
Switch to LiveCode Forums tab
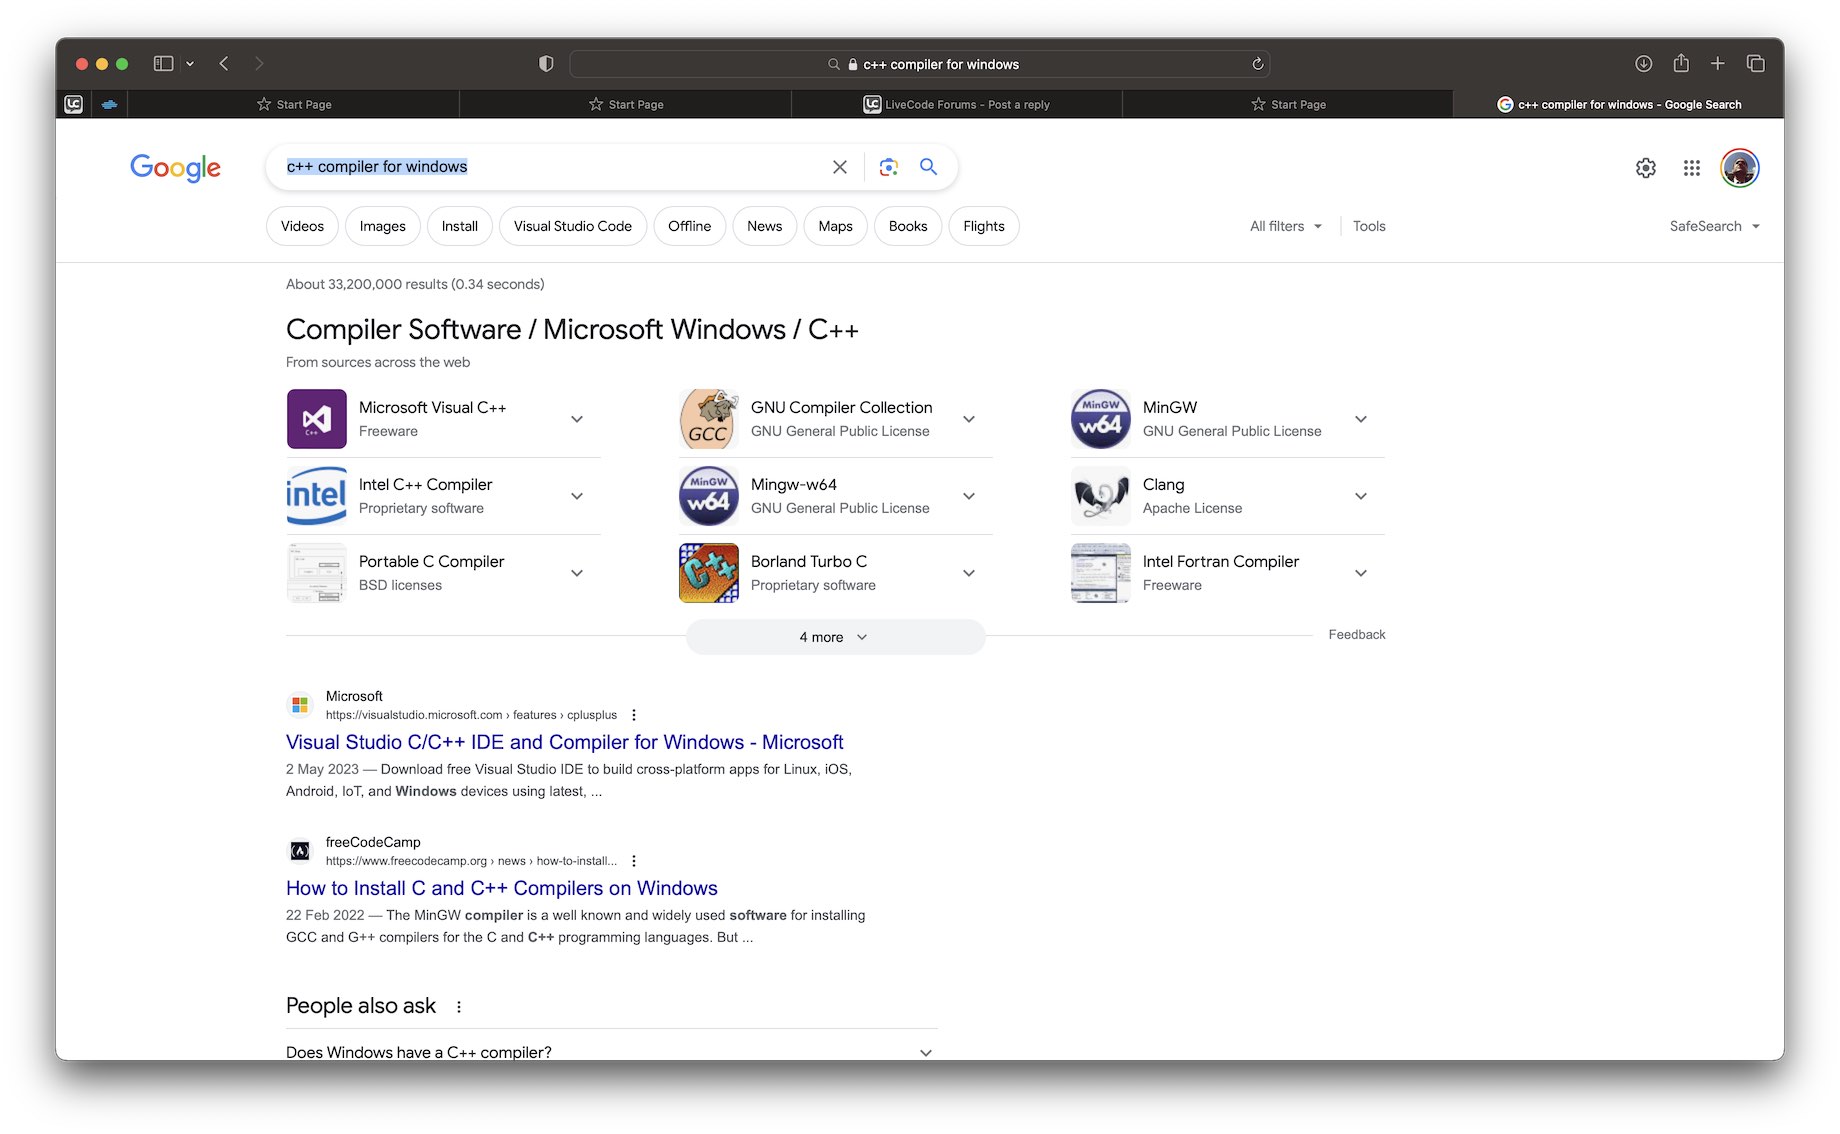pos(957,104)
